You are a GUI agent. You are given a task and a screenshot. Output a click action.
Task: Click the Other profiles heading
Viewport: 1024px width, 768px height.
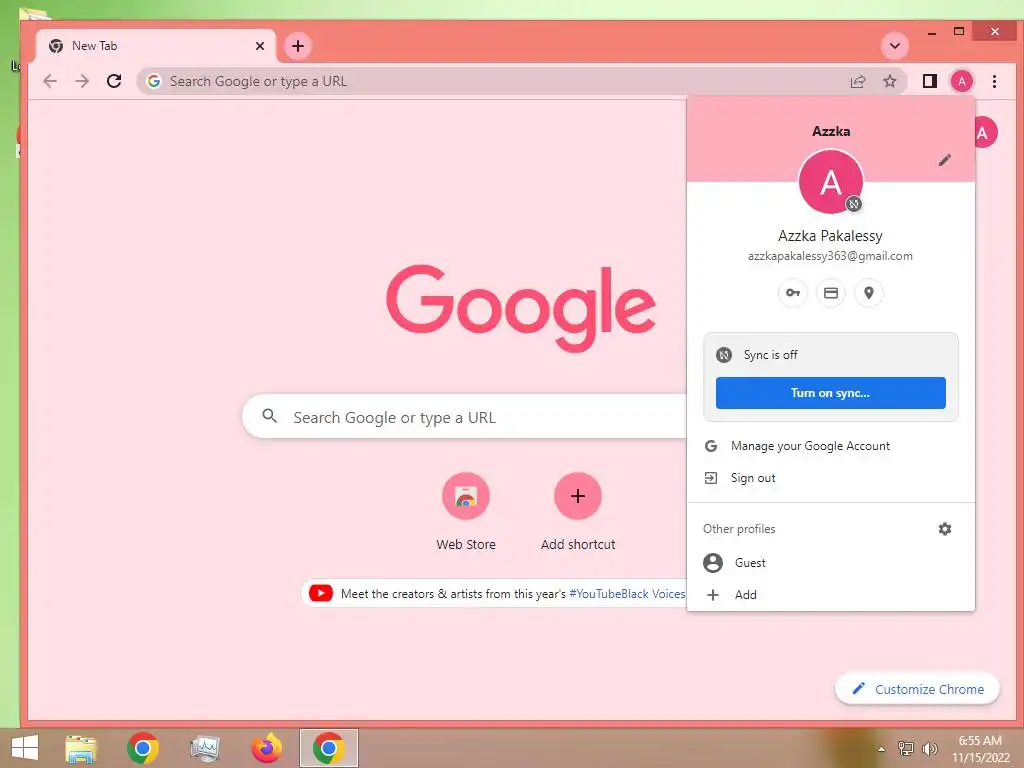739,529
